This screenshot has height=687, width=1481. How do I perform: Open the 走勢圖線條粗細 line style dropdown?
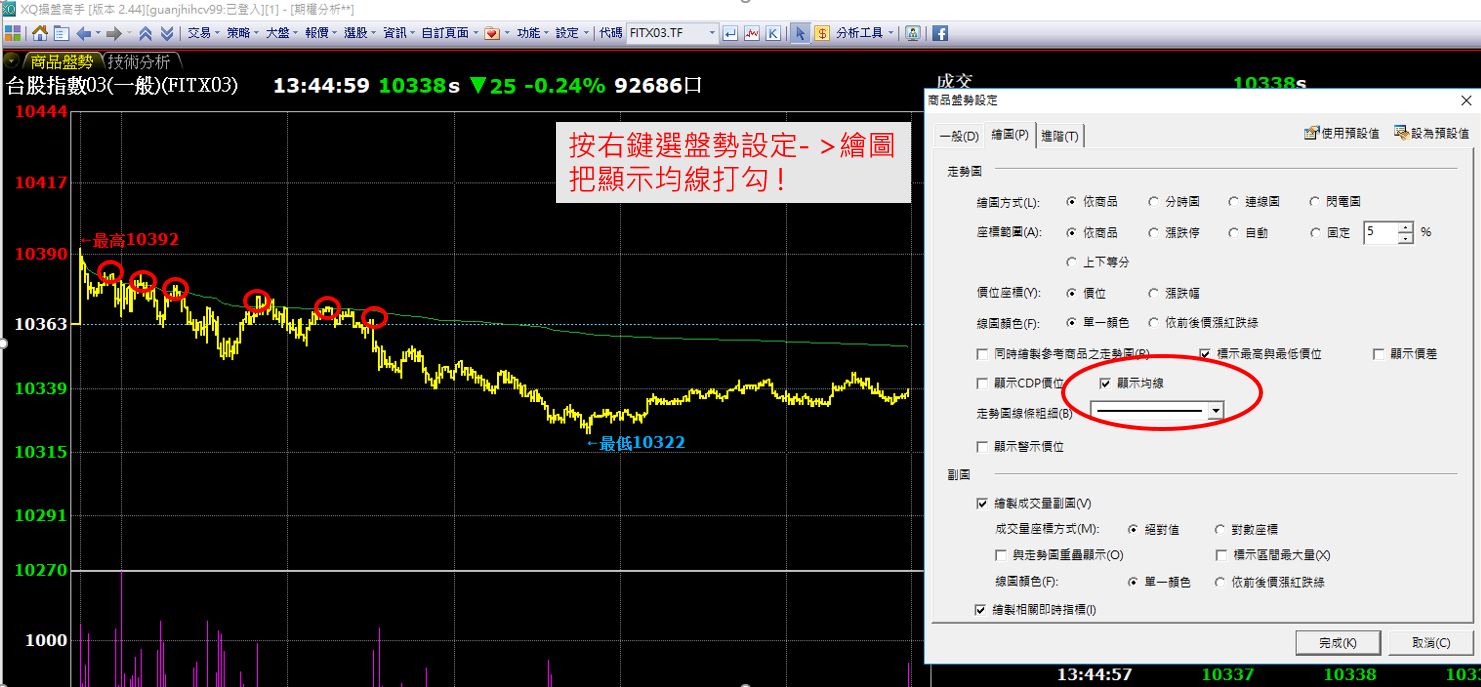coord(1216,411)
